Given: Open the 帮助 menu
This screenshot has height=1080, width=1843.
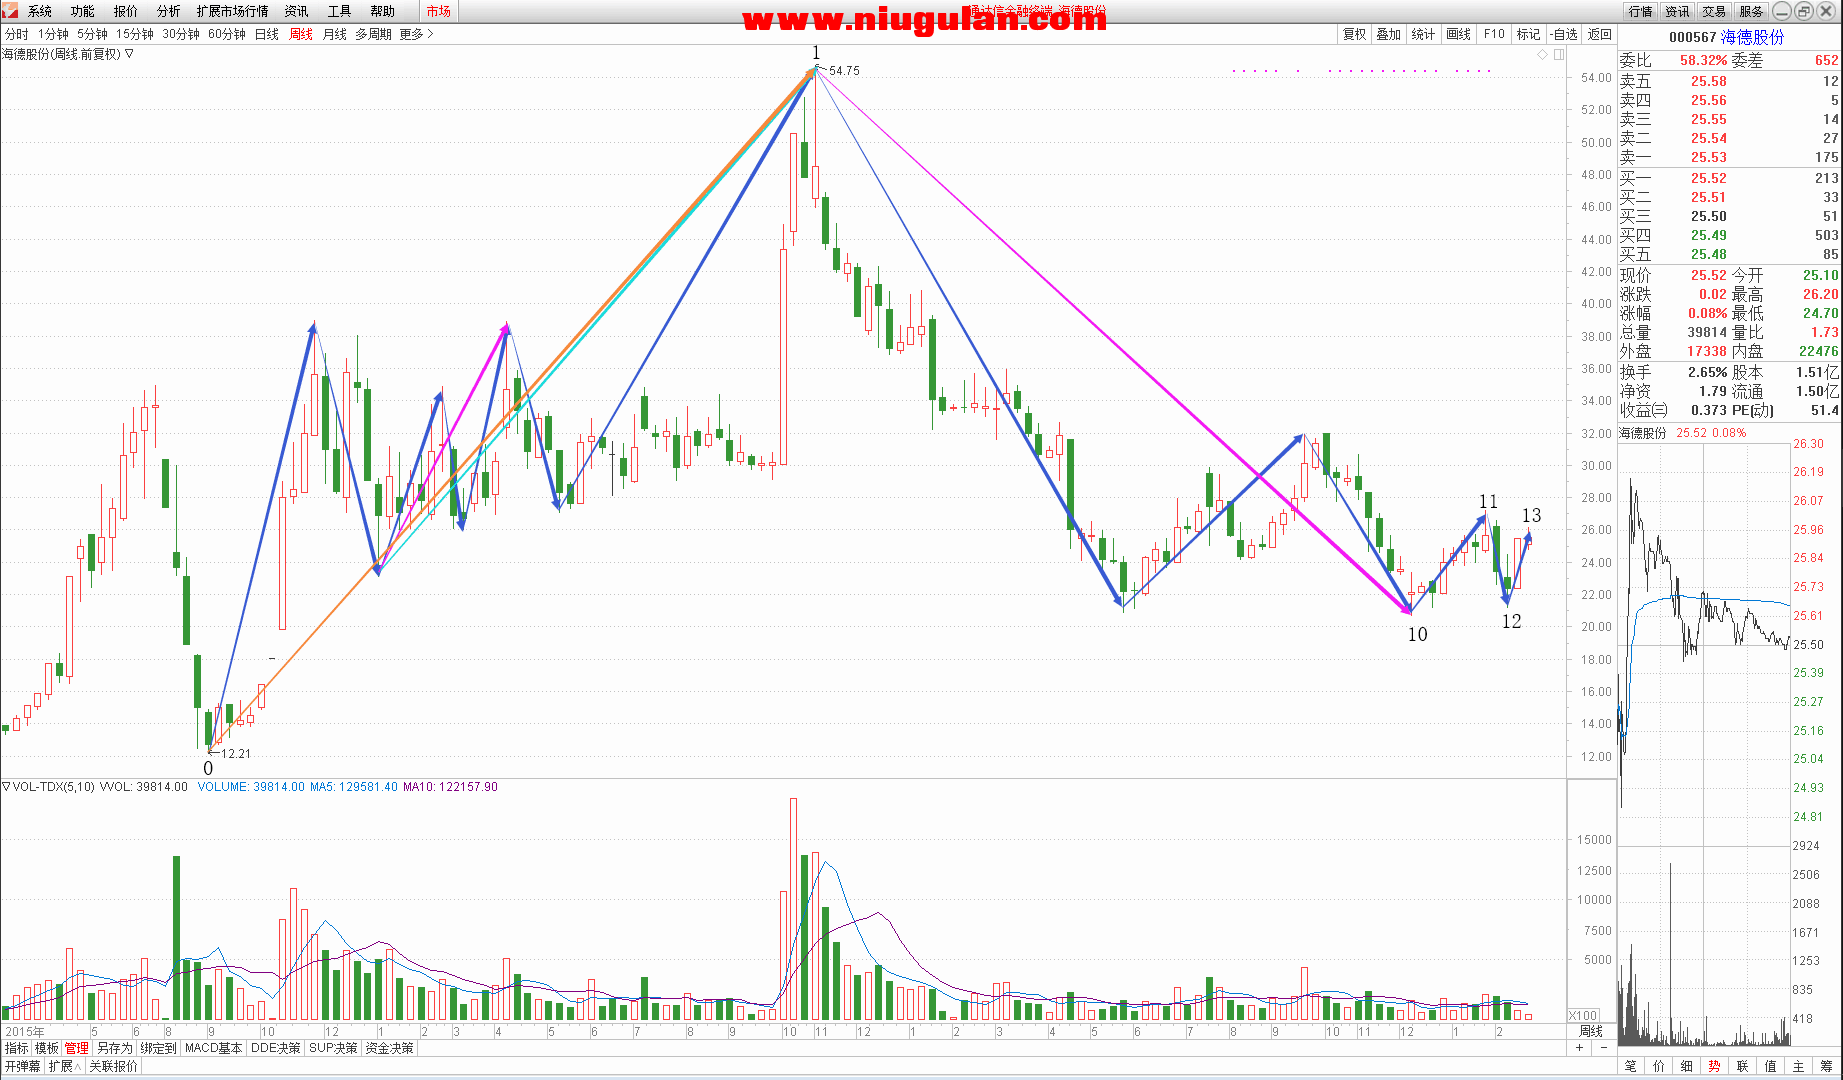Looking at the screenshot, I should [x=383, y=11].
